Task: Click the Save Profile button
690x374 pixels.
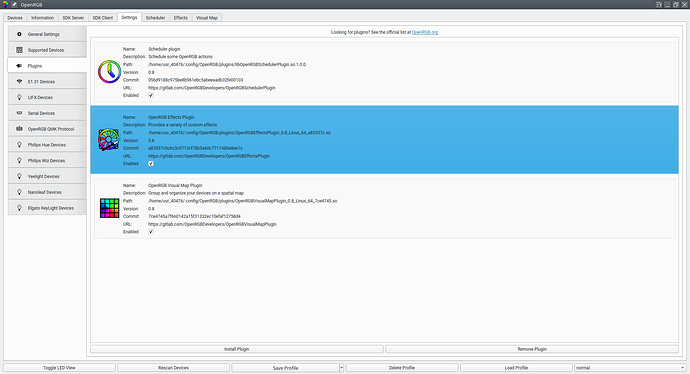Action: [286, 367]
